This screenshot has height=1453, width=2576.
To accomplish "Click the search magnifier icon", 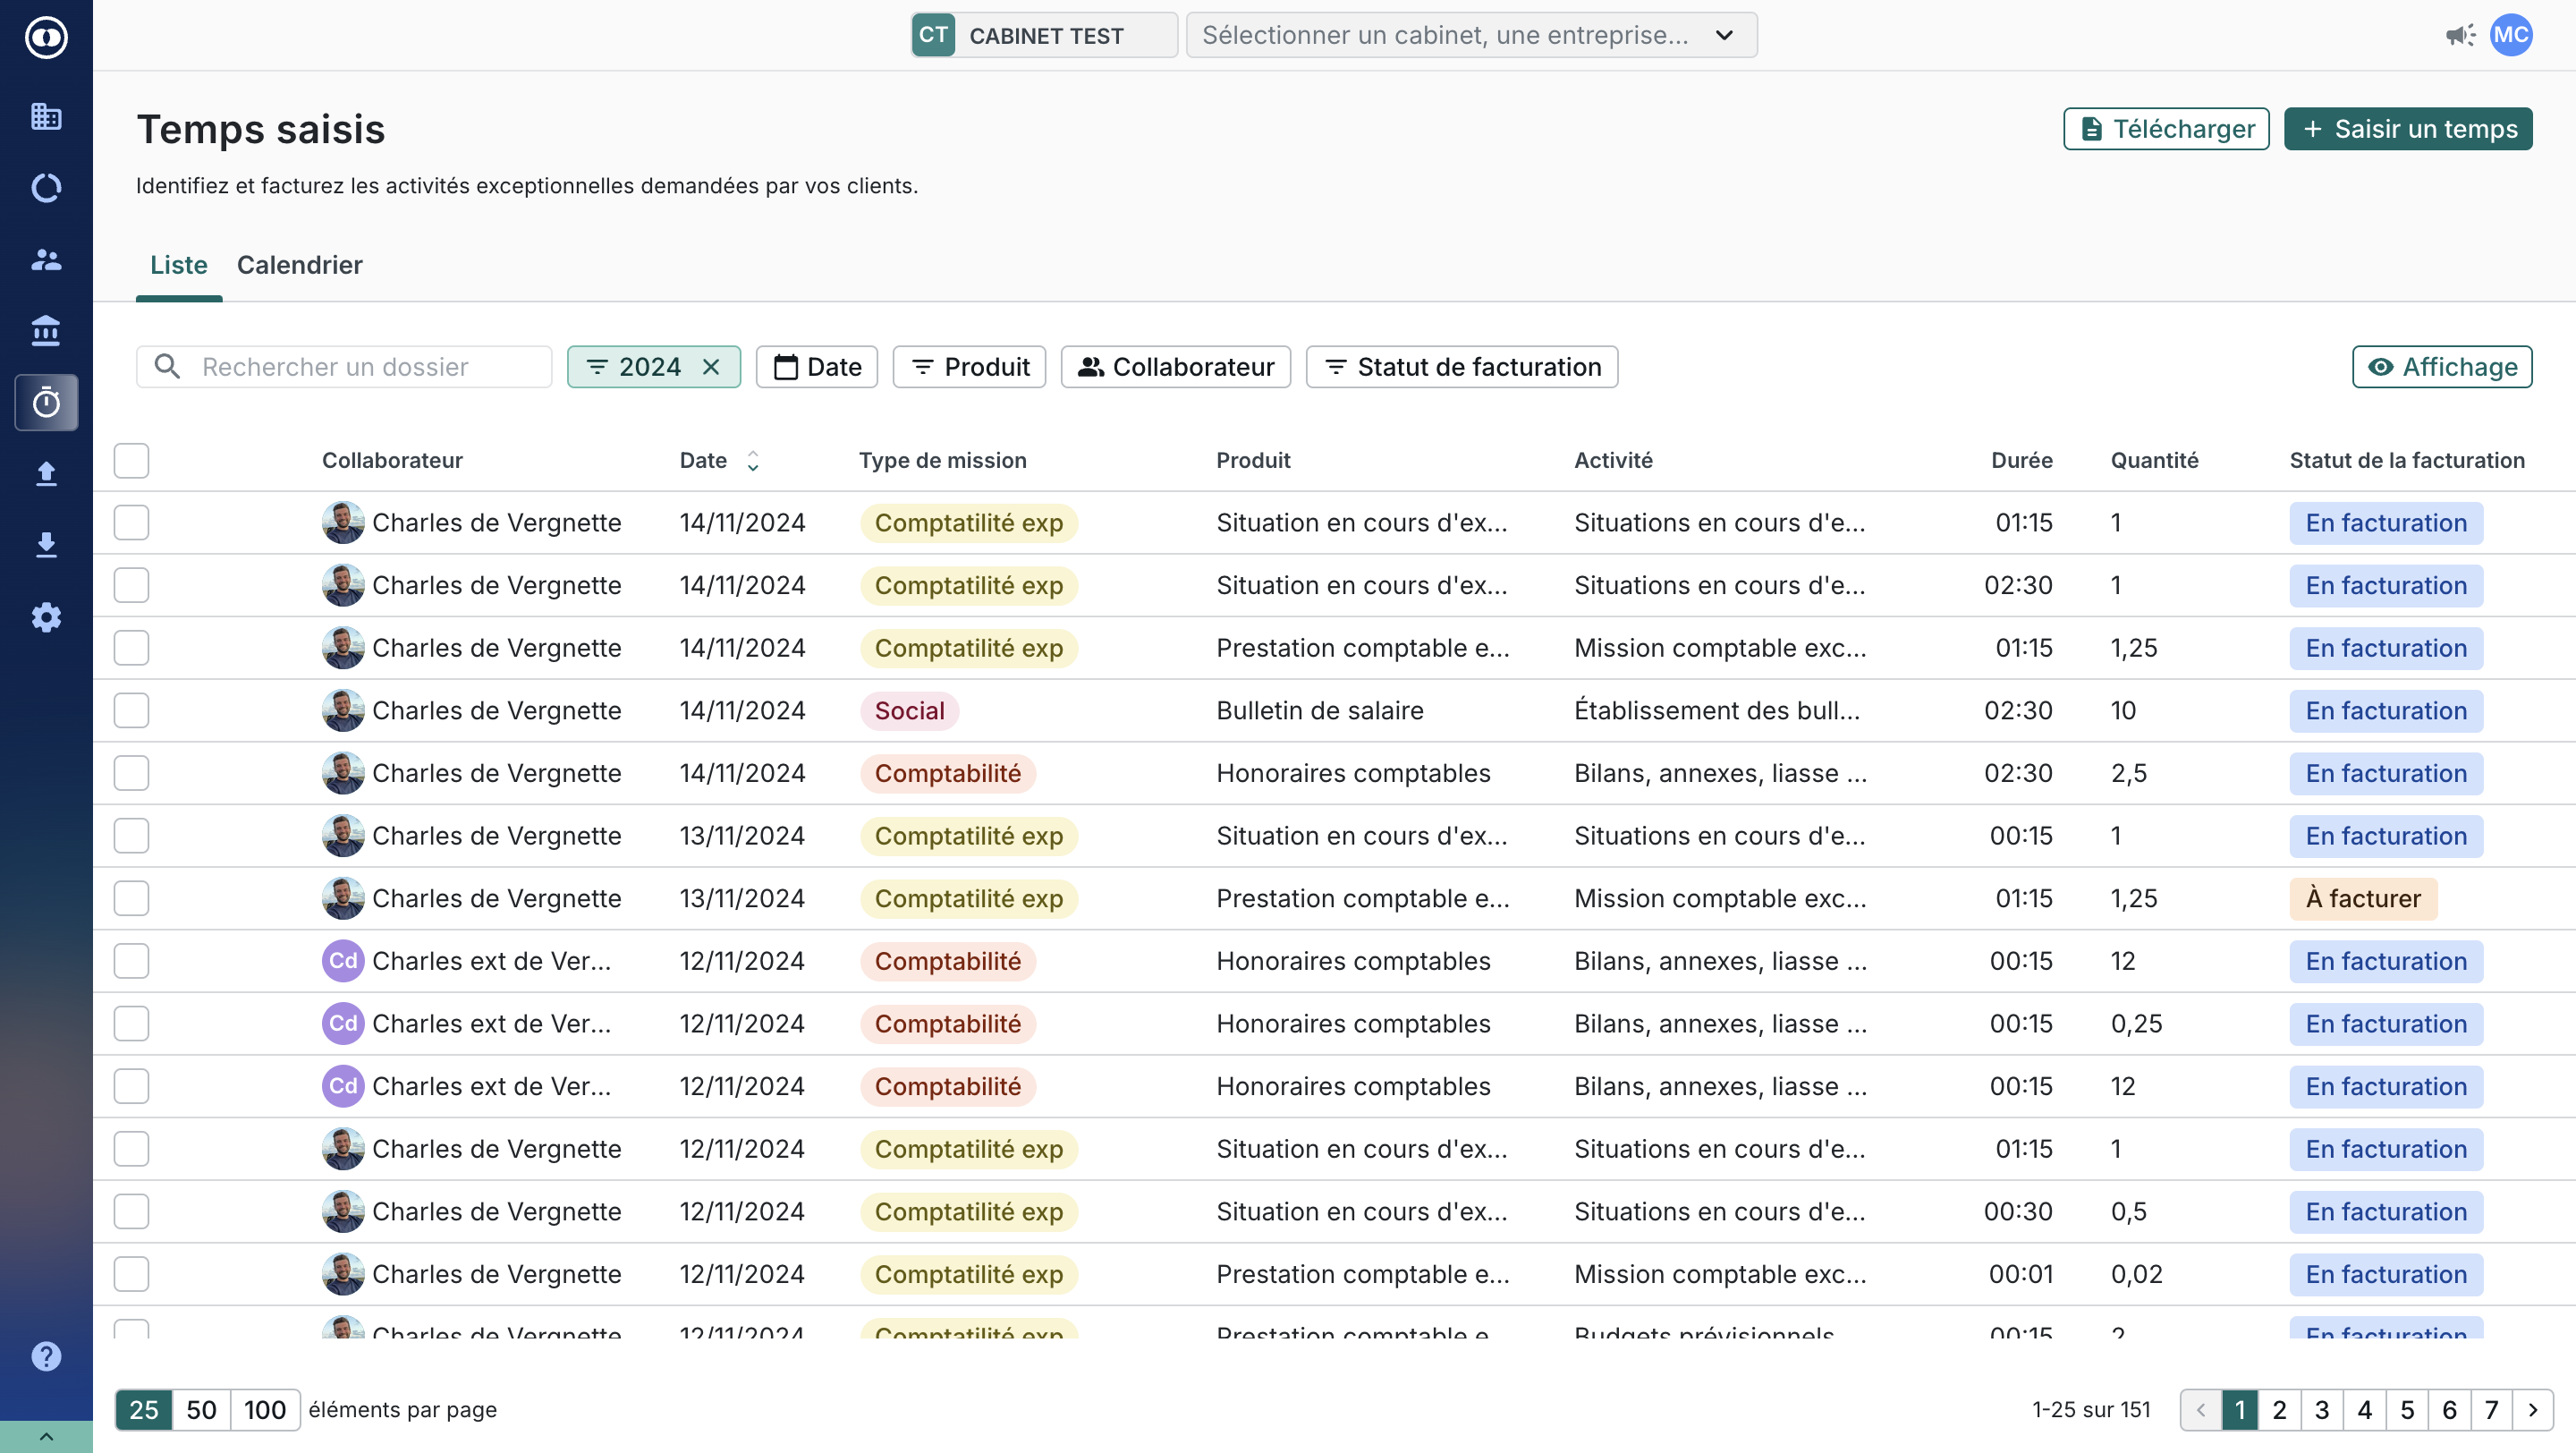I will click(x=168, y=367).
